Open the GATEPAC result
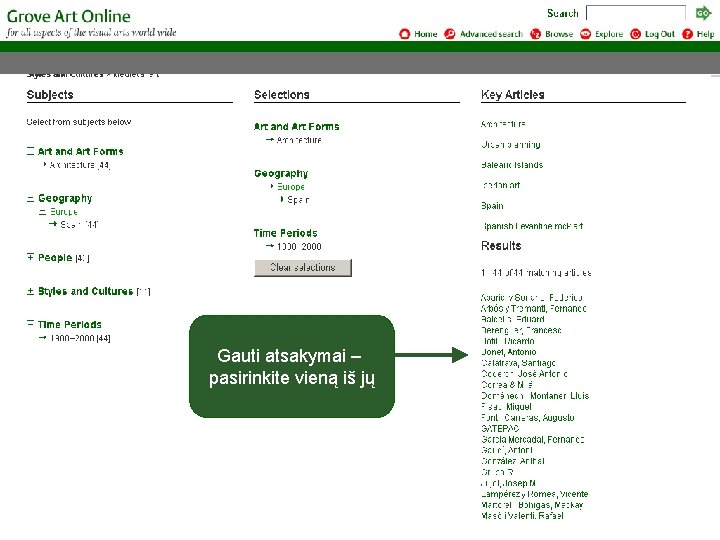 pos(500,428)
